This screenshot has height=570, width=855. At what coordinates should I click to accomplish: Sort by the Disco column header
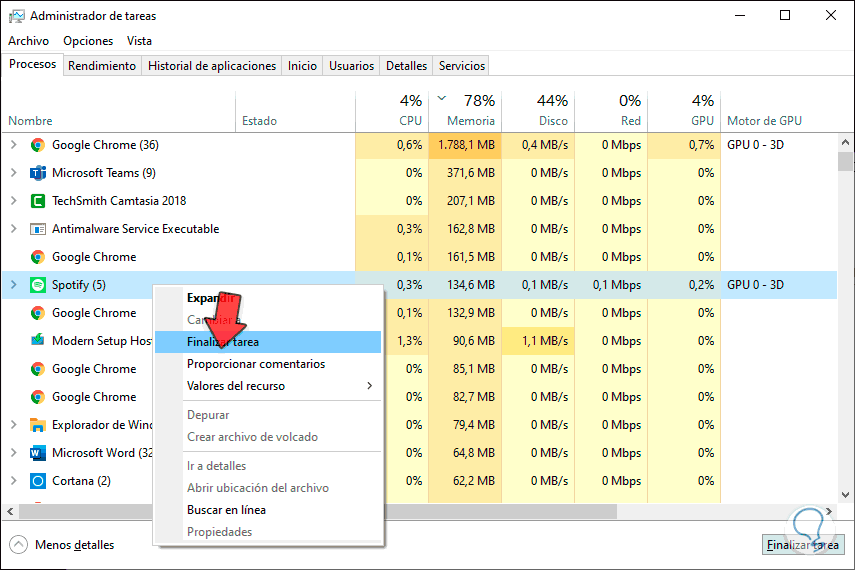[538, 112]
